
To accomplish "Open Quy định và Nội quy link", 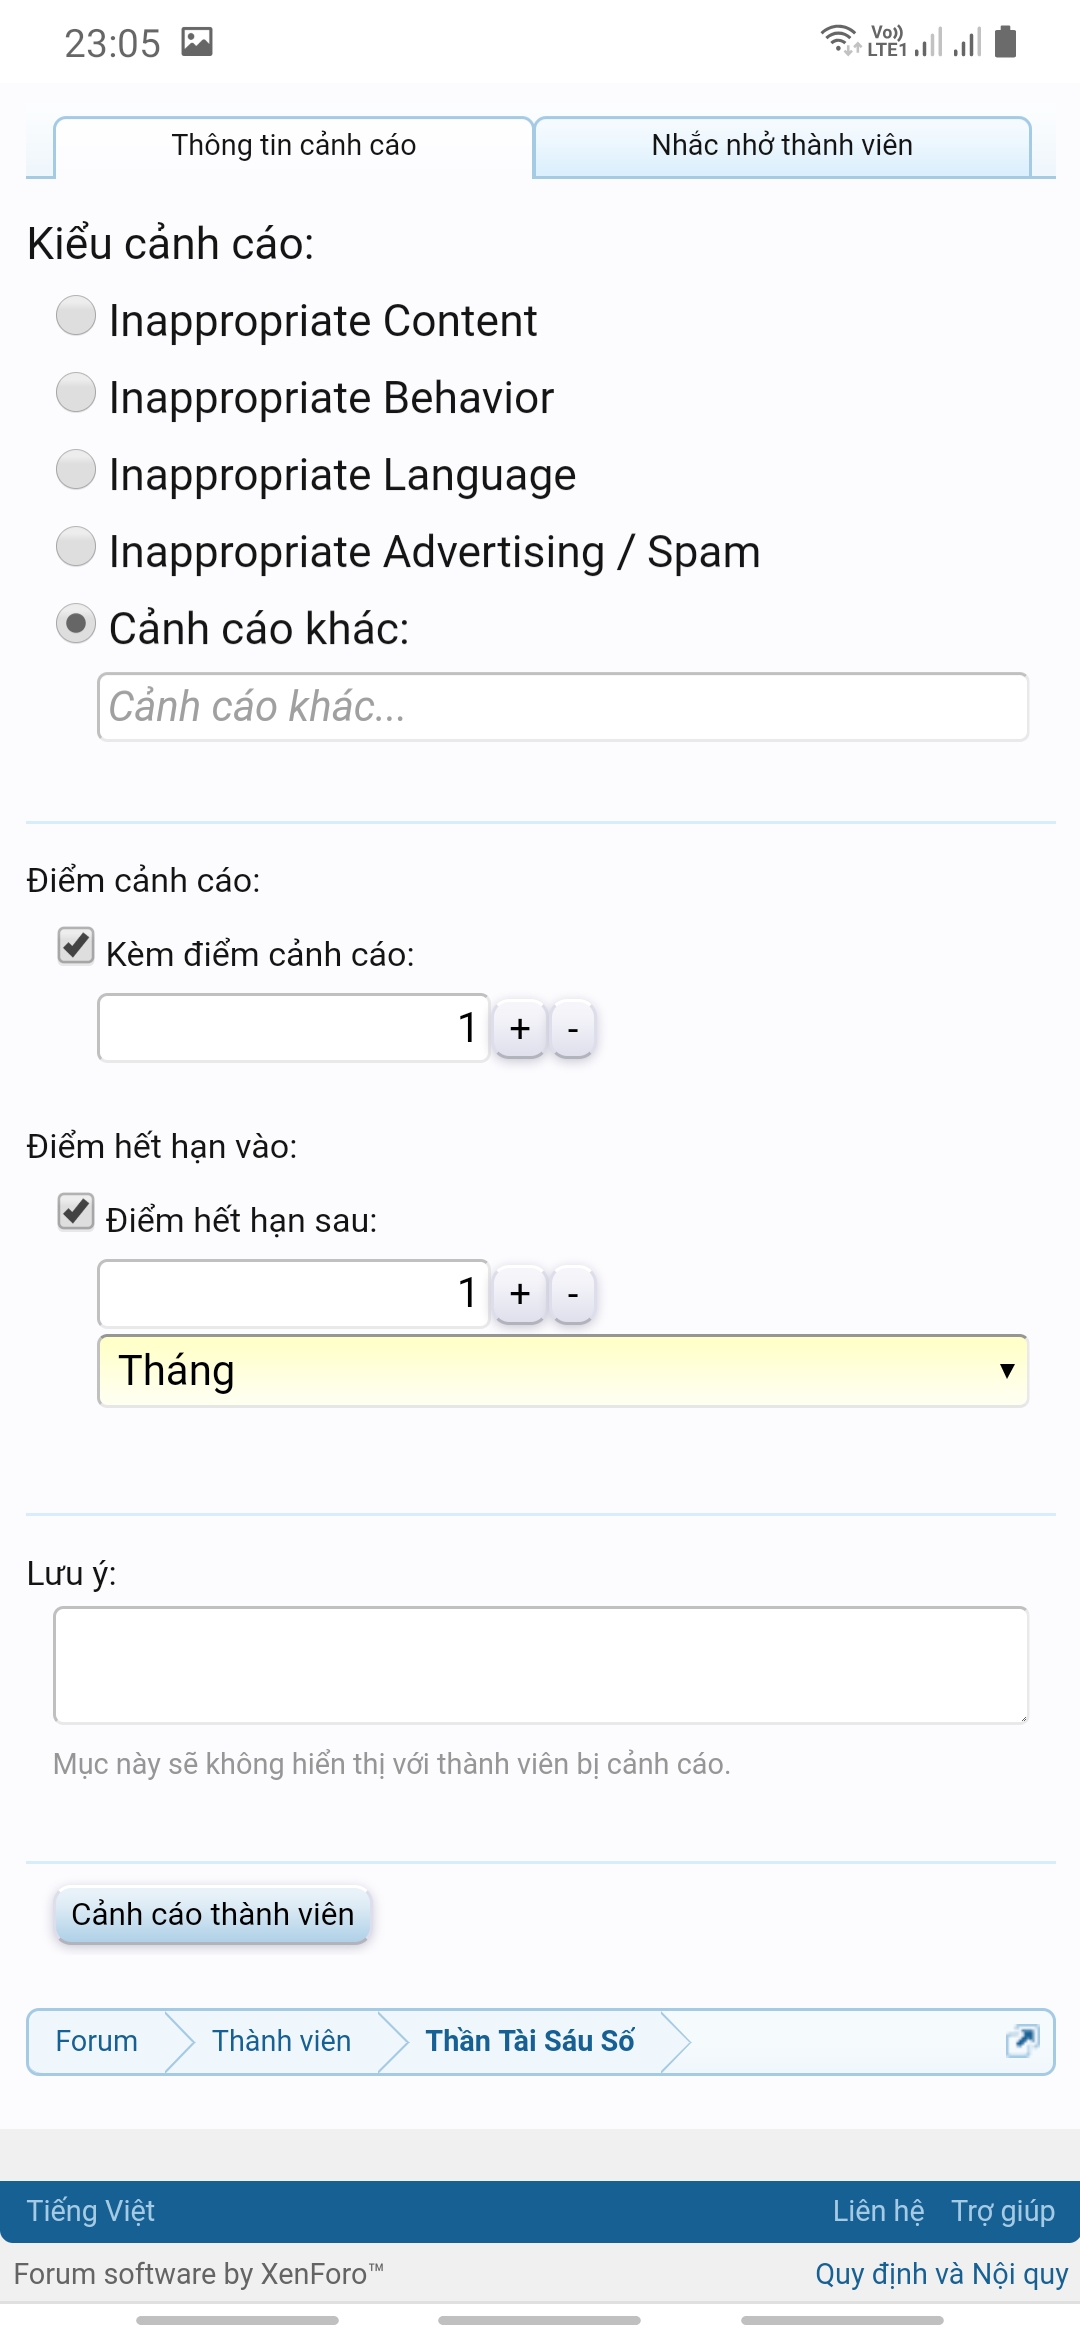I will click(x=941, y=2274).
